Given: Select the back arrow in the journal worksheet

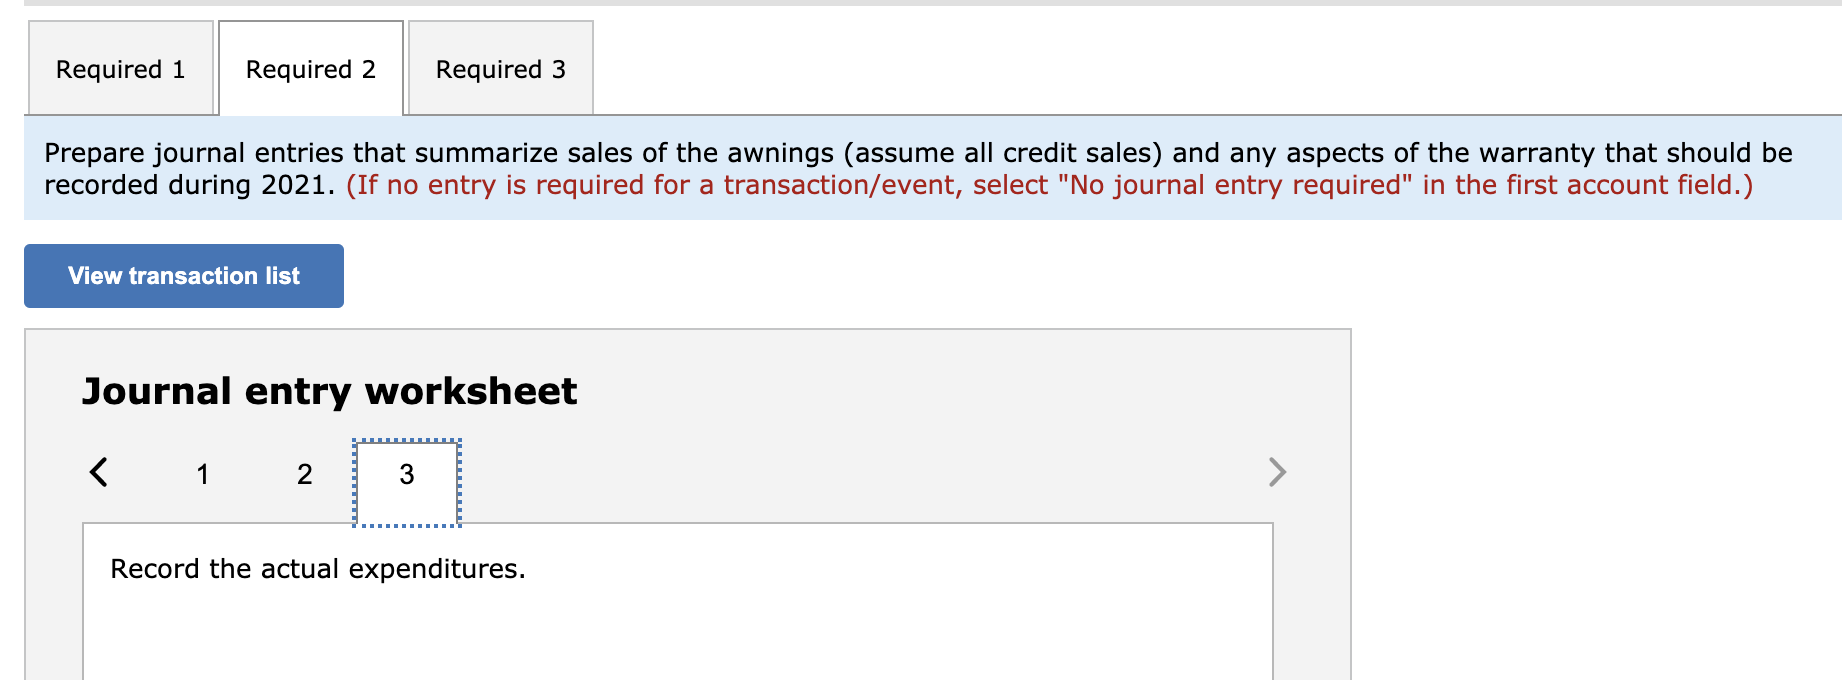Looking at the screenshot, I should [99, 473].
